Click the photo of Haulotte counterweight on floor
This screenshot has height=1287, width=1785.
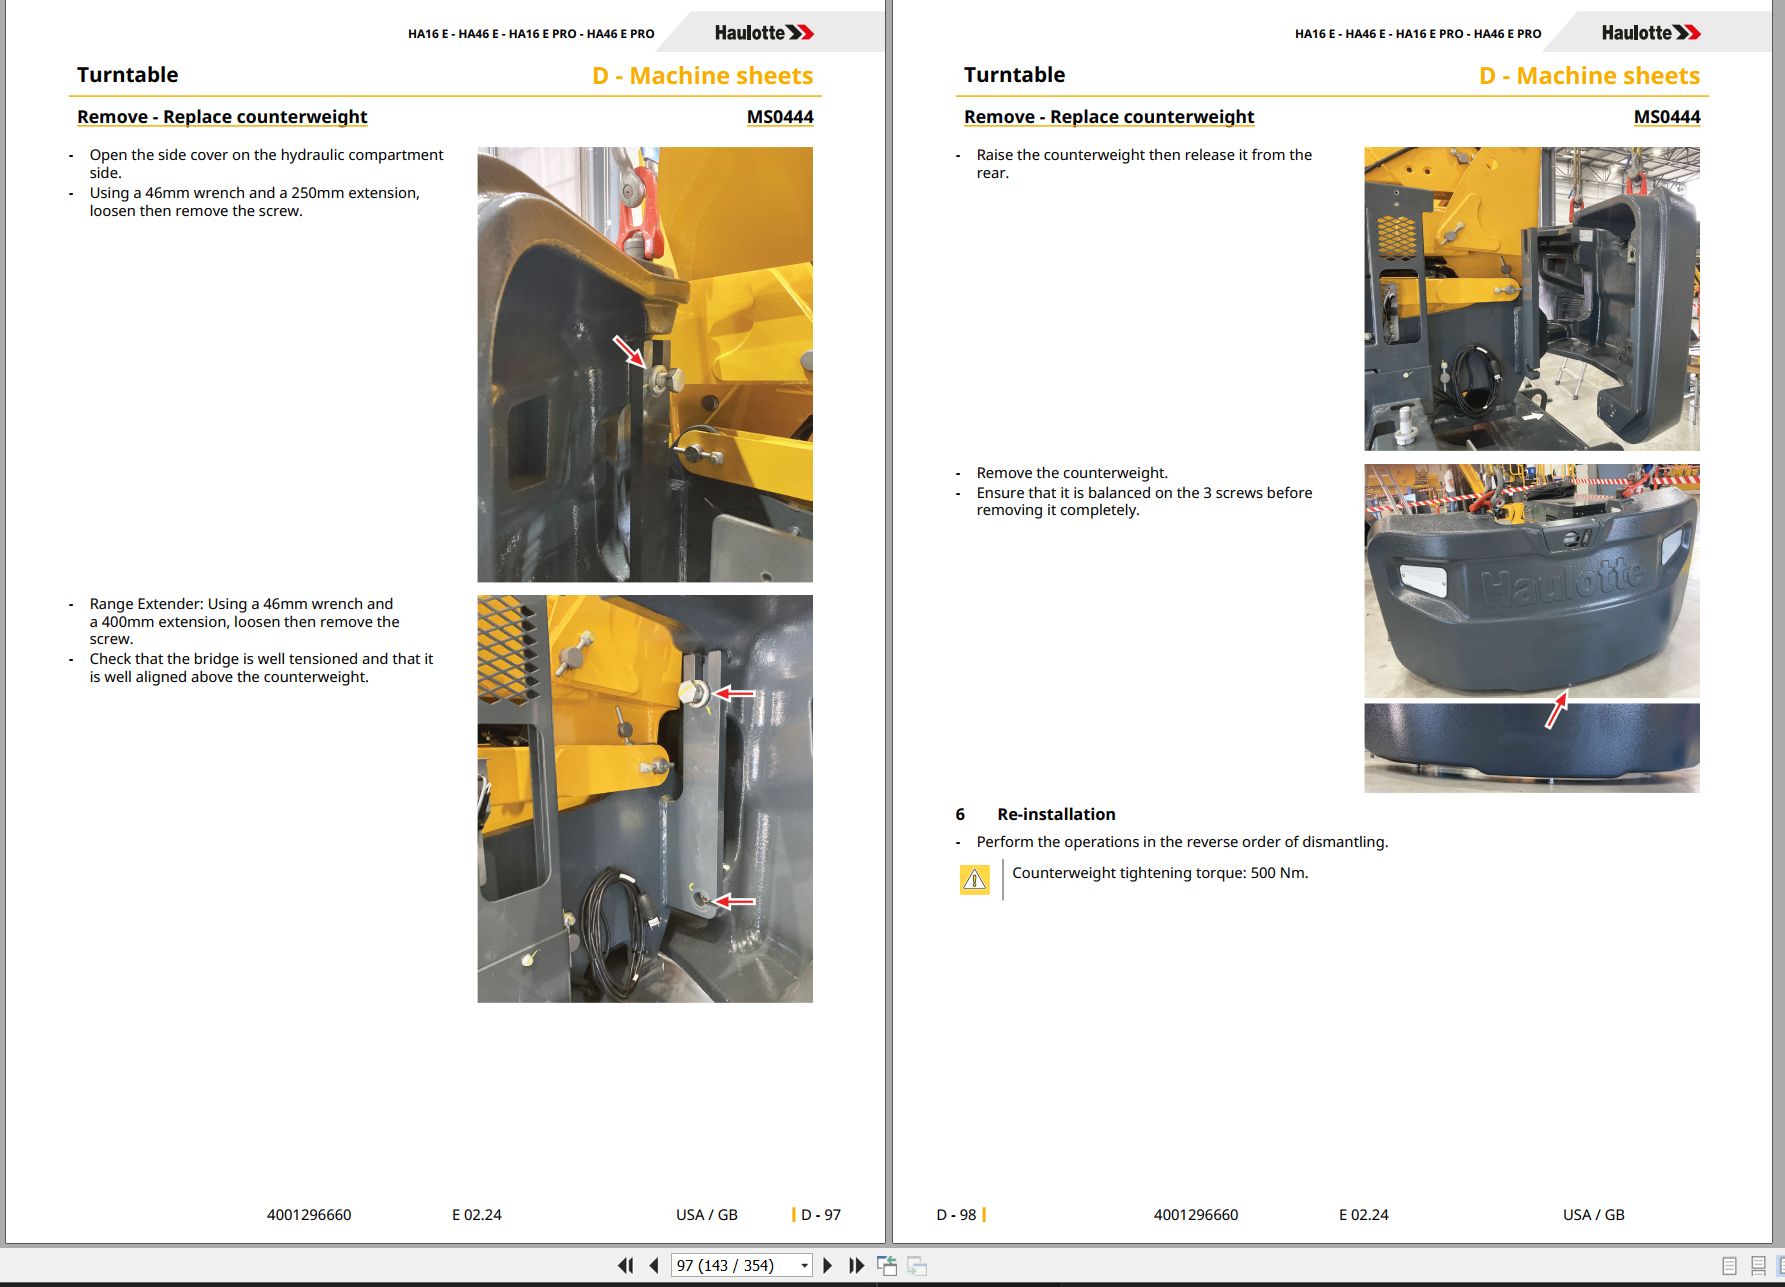point(1532,581)
